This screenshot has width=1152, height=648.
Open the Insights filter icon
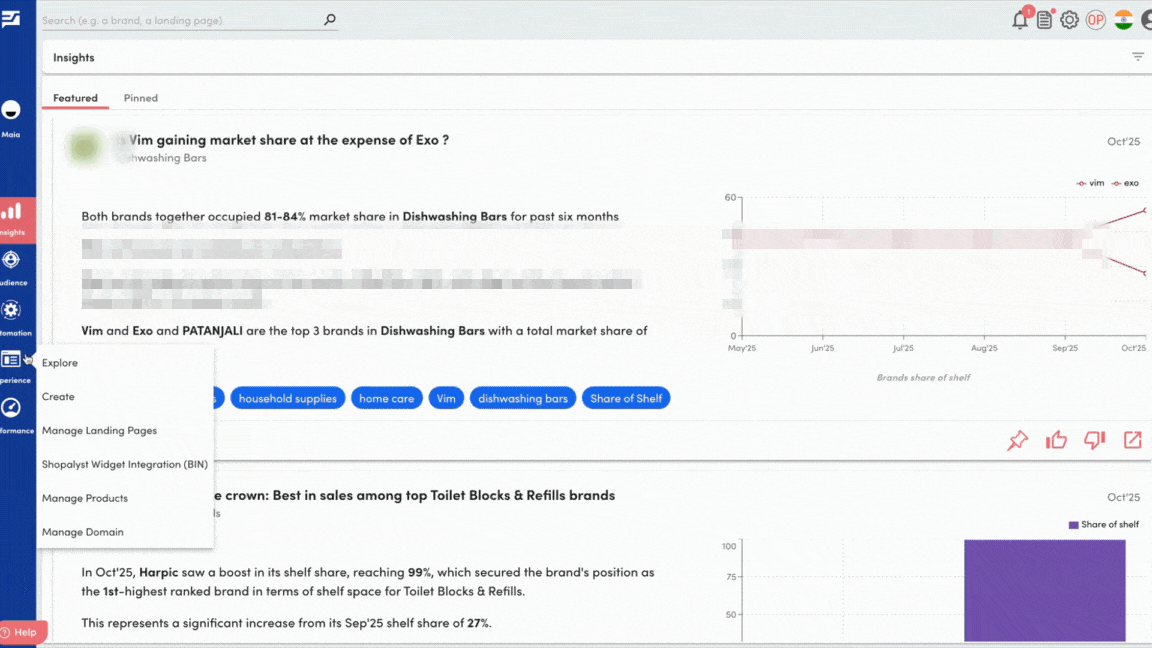pos(1137,57)
